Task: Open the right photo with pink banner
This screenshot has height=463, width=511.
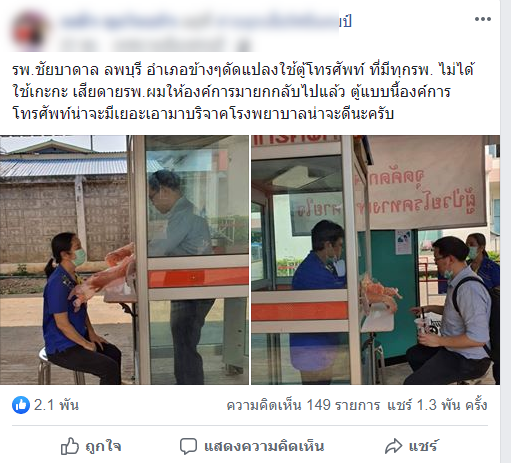Action: coord(375,260)
